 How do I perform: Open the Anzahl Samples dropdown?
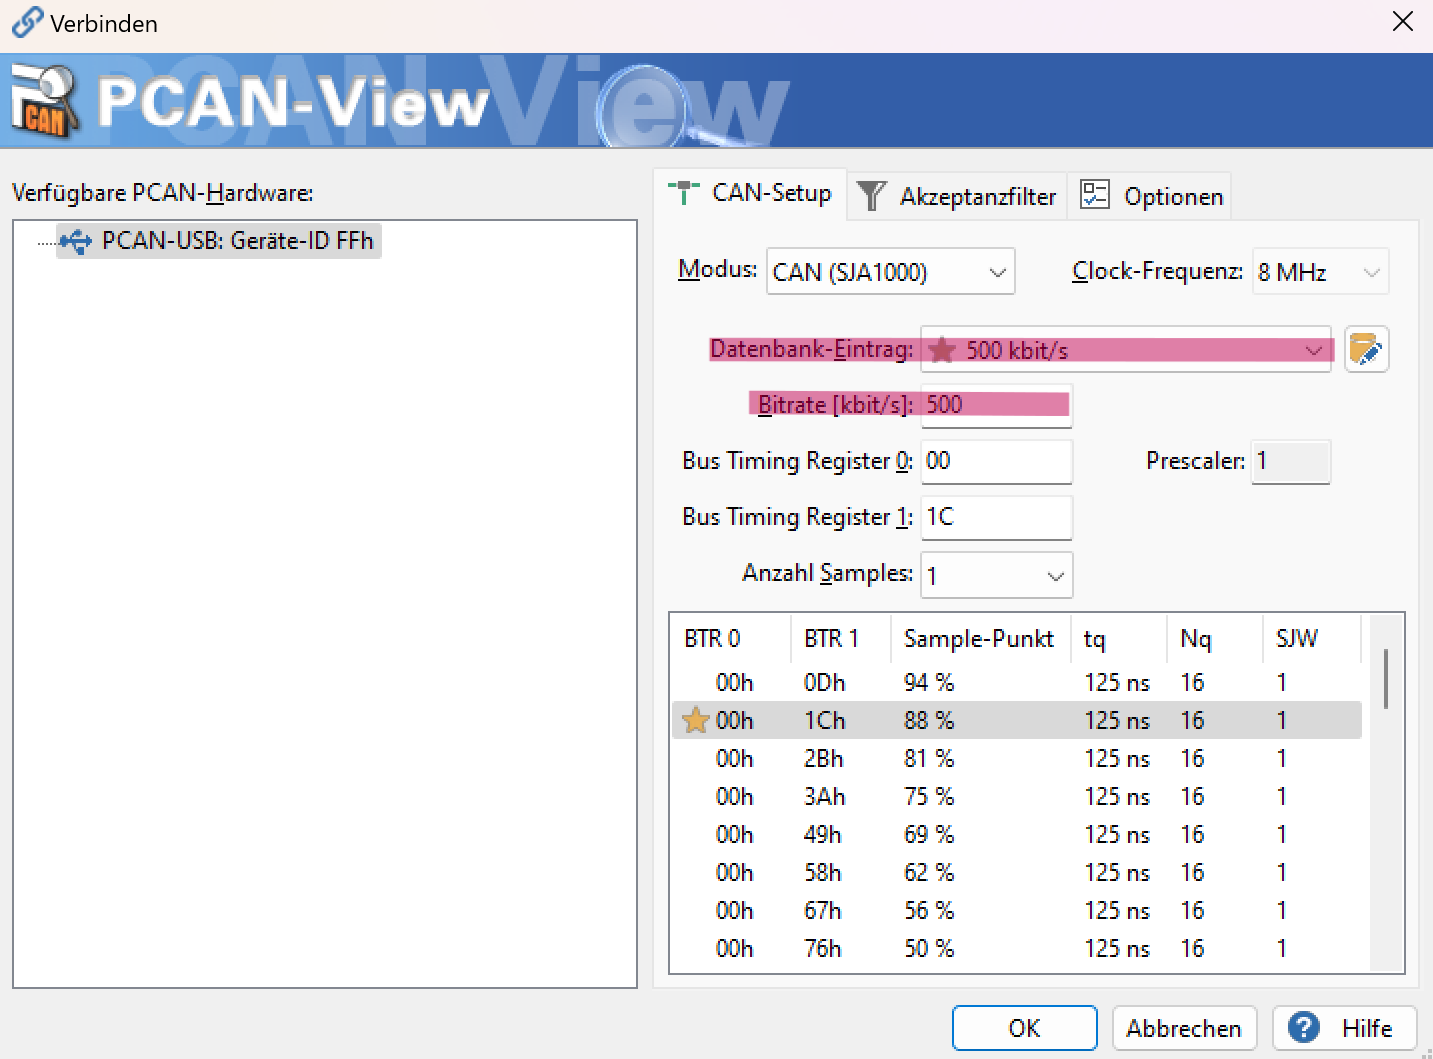(x=996, y=575)
